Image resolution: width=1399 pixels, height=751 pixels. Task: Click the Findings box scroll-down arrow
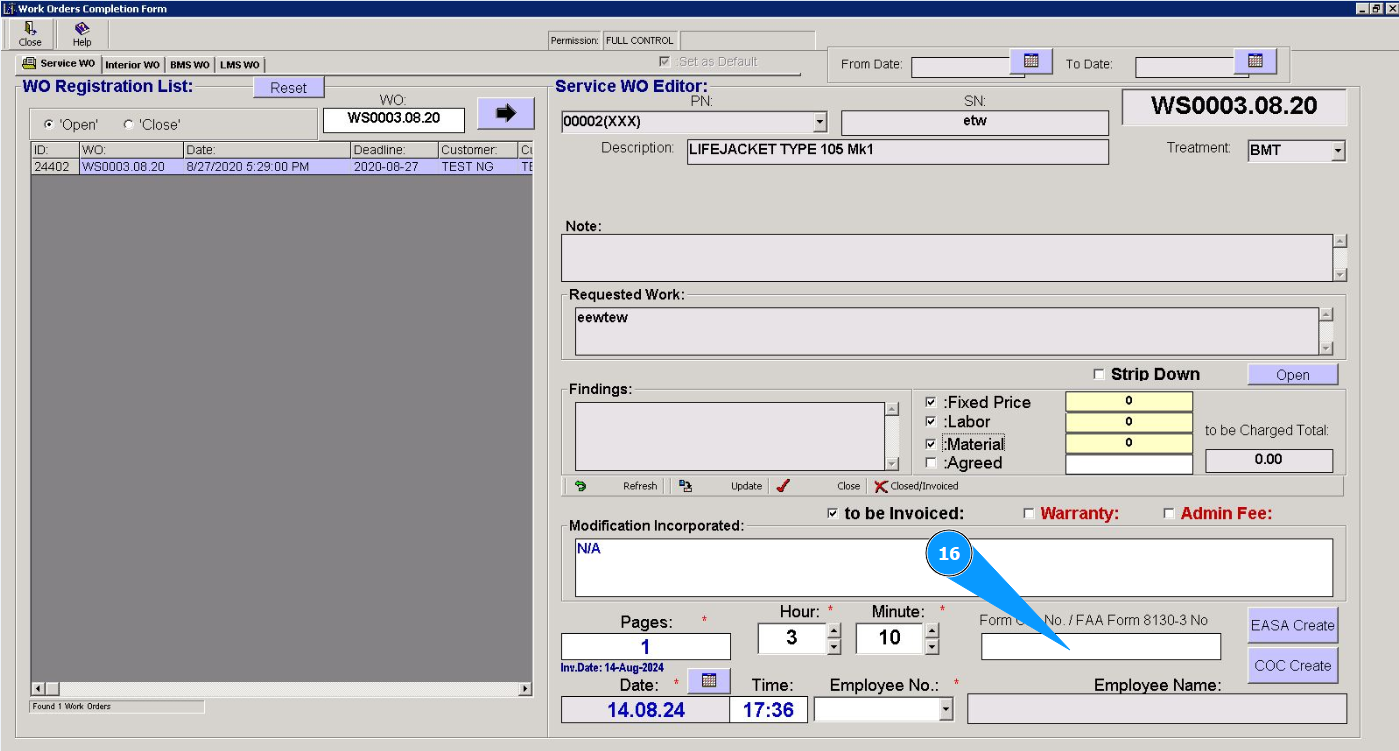tap(892, 463)
